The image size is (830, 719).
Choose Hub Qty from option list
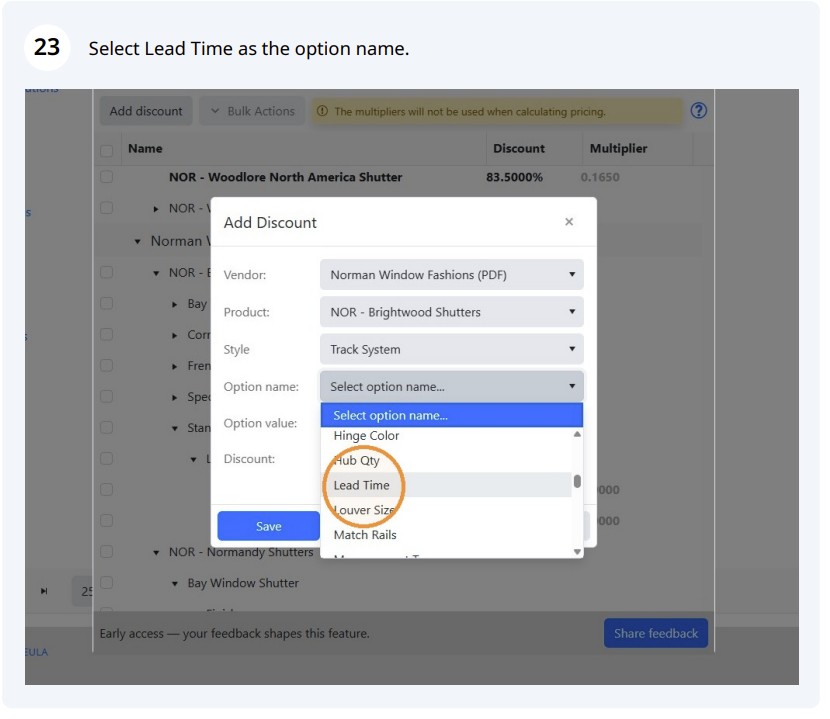[446, 460]
